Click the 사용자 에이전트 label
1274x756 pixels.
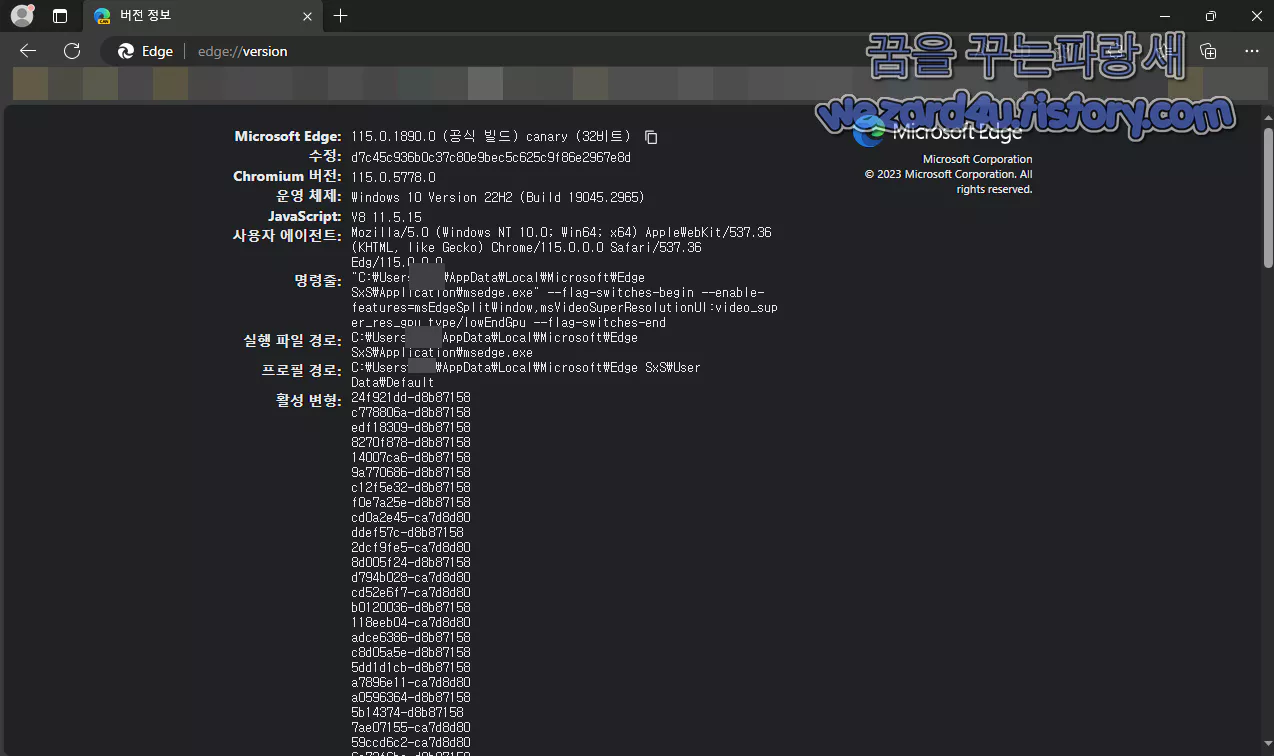[x=288, y=236]
